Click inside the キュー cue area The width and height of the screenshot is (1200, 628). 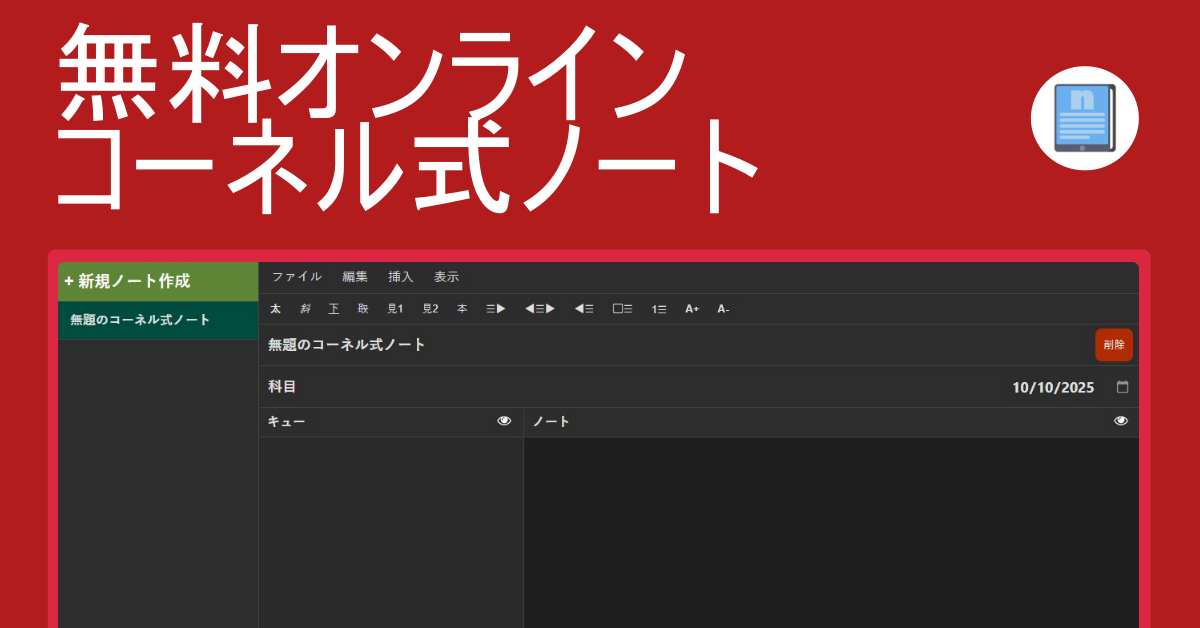pyautogui.click(x=391, y=532)
